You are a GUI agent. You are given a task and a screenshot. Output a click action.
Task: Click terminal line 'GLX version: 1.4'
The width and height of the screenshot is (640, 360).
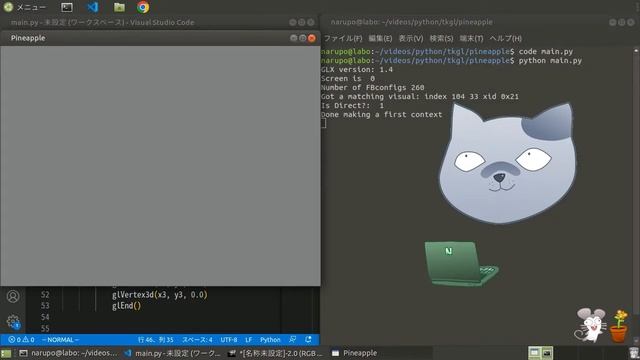click(357, 69)
